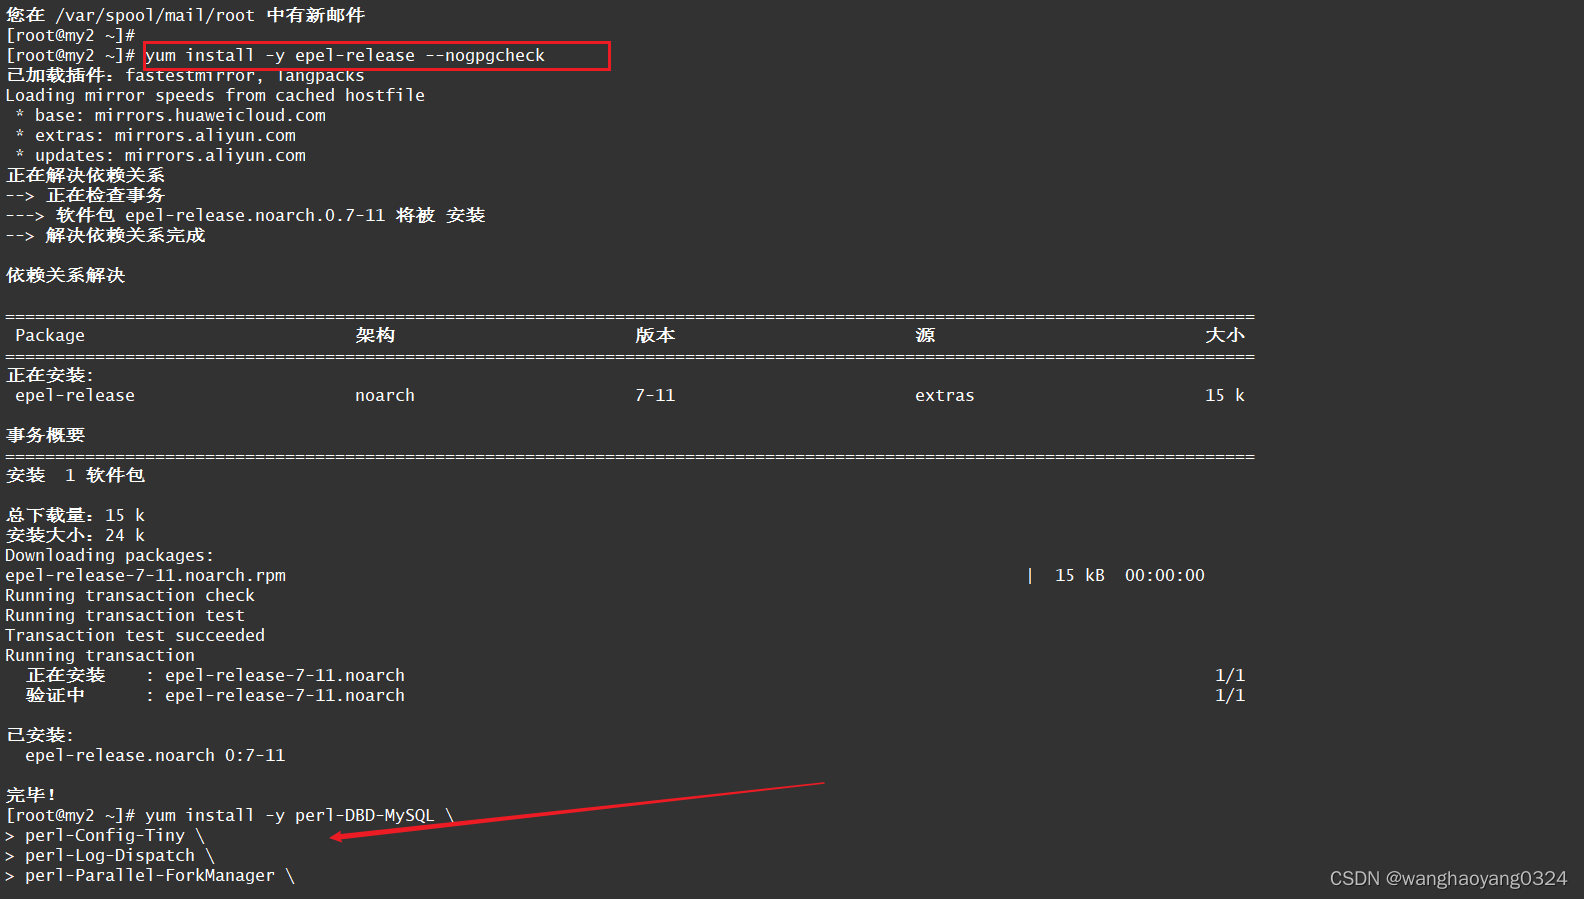Click the '安装 1 软件包' summary line
Image resolution: width=1584 pixels, height=899 pixels.
tap(76, 476)
